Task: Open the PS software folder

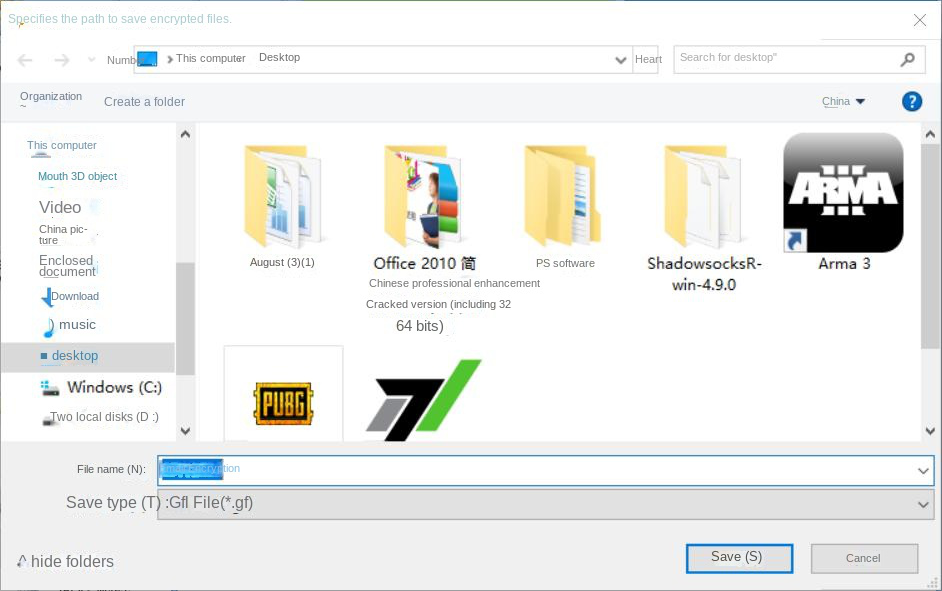Action: [564, 197]
